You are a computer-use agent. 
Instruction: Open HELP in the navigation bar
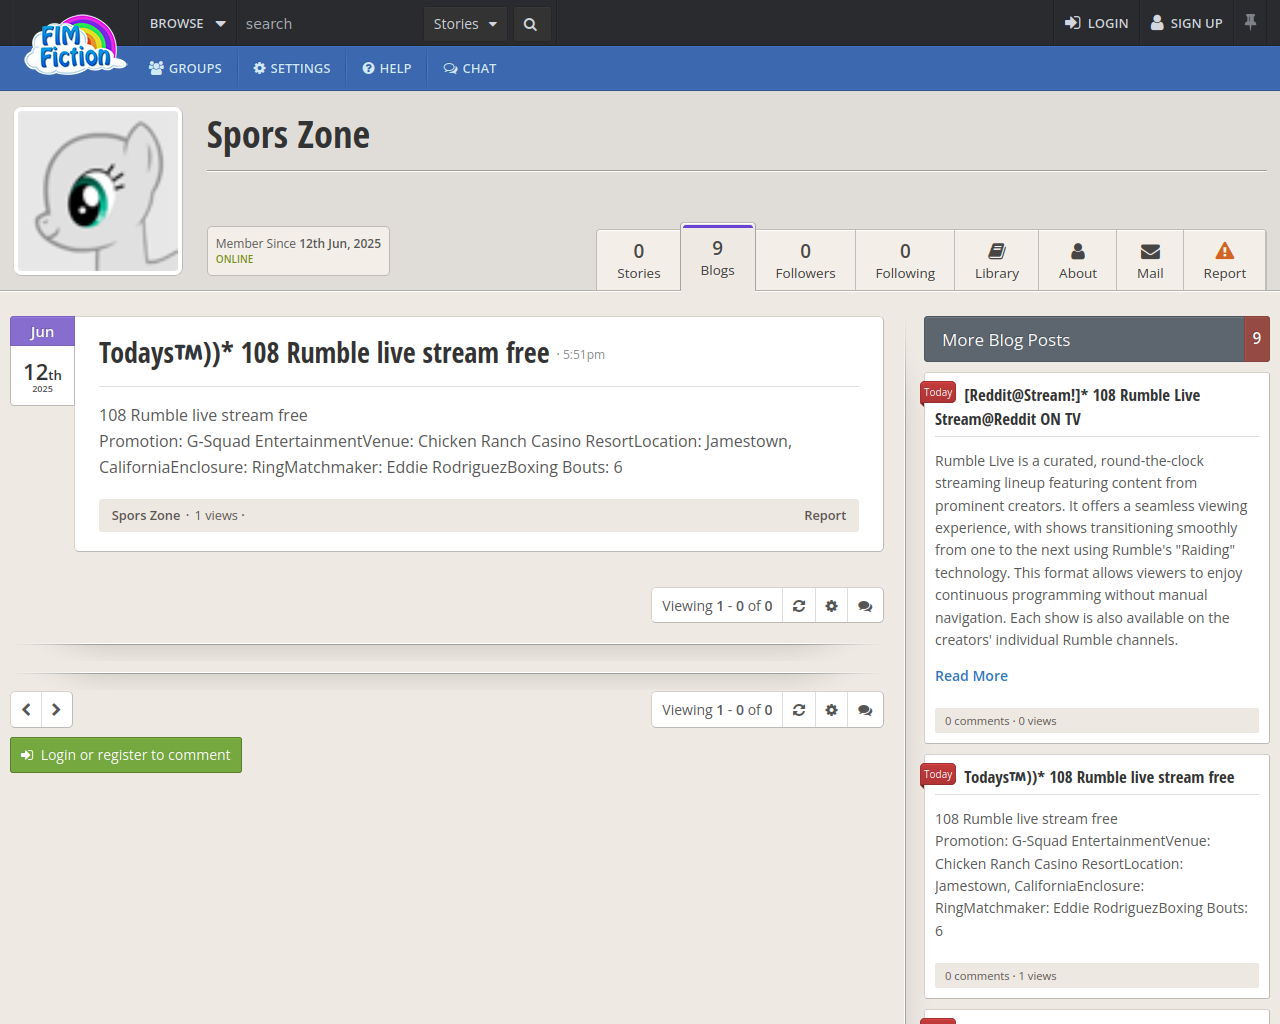coord(387,68)
